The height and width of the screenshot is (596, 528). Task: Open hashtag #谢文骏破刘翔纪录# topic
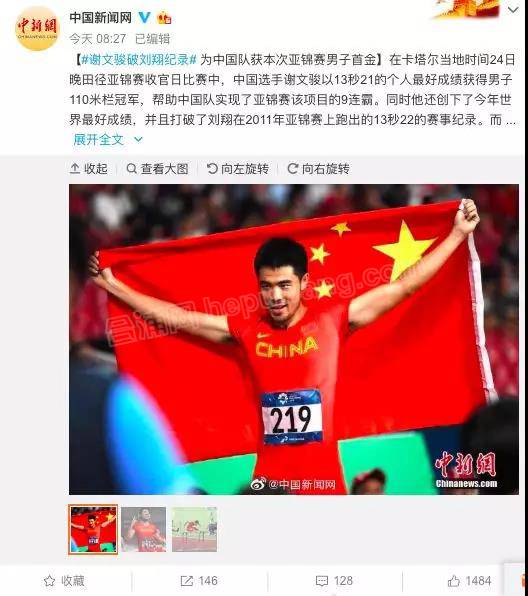[139, 60]
